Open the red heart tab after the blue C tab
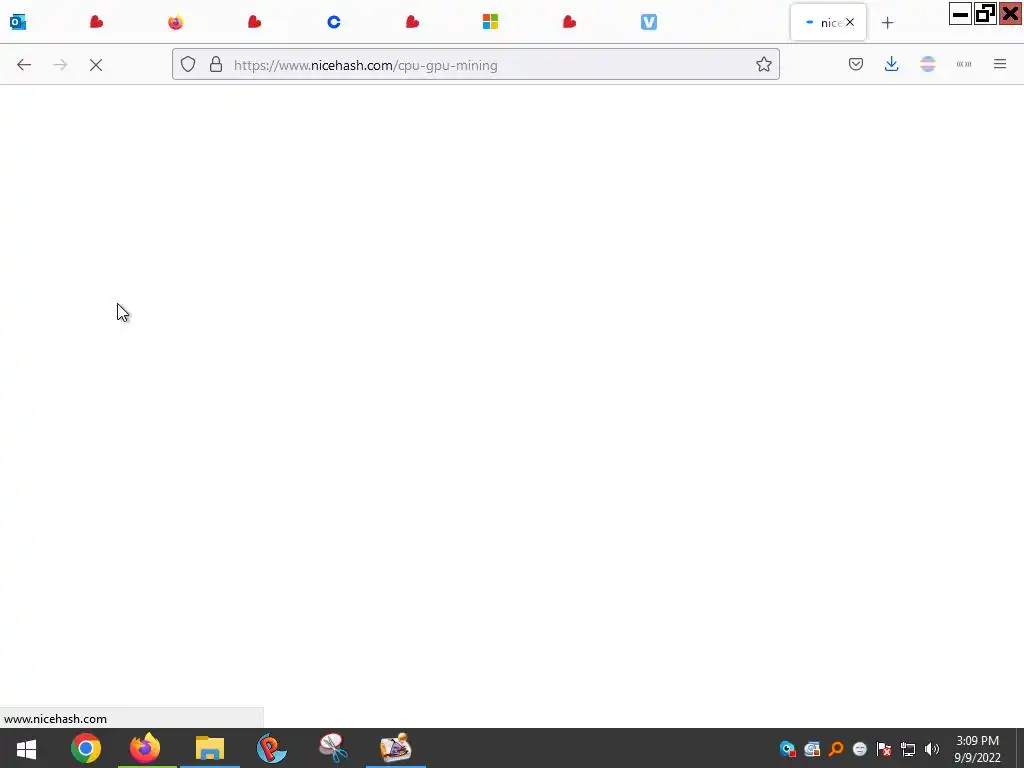This screenshot has width=1024, height=768. click(x=412, y=22)
